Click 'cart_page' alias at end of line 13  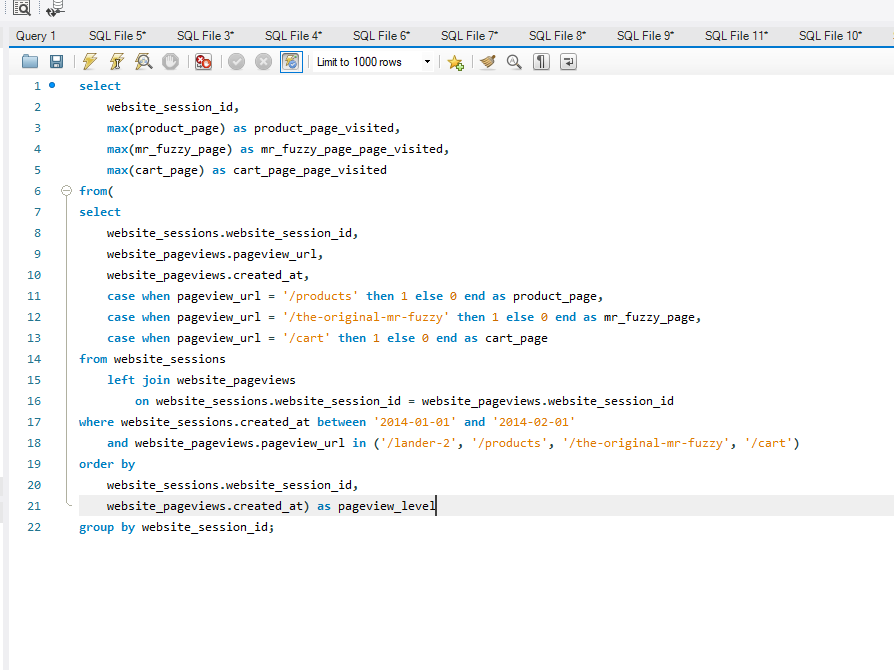[x=516, y=338]
